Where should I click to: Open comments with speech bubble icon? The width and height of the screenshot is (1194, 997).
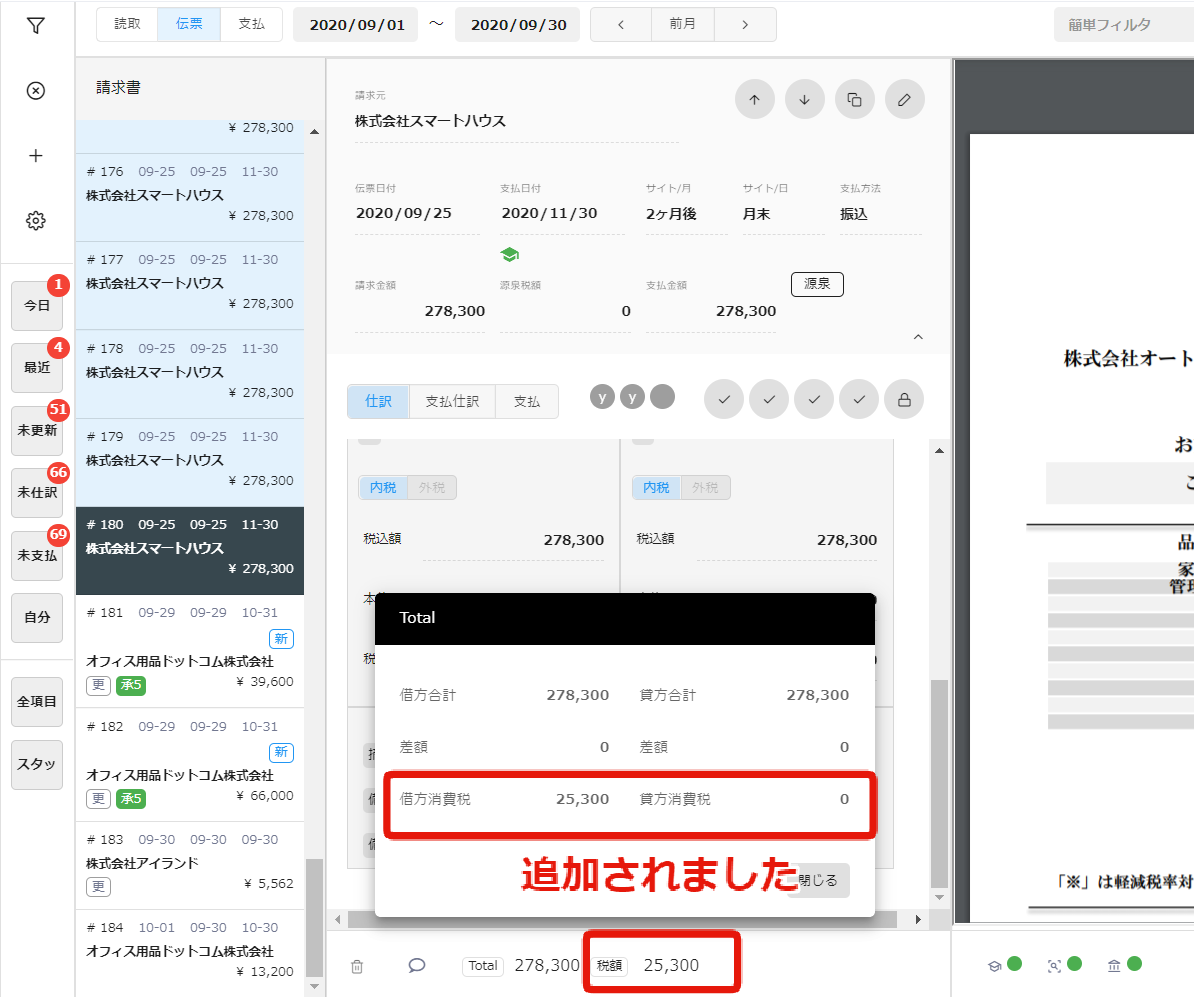pyautogui.click(x=417, y=966)
